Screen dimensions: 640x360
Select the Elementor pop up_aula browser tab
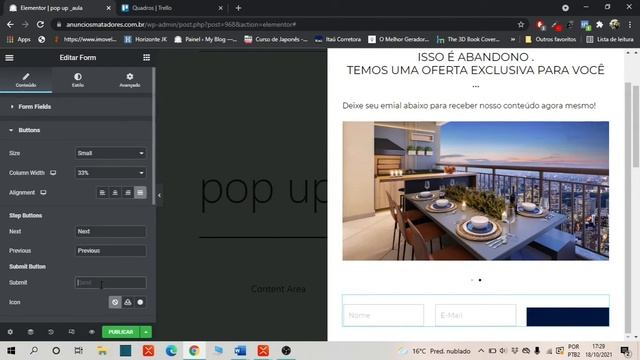pyautogui.click(x=59, y=8)
